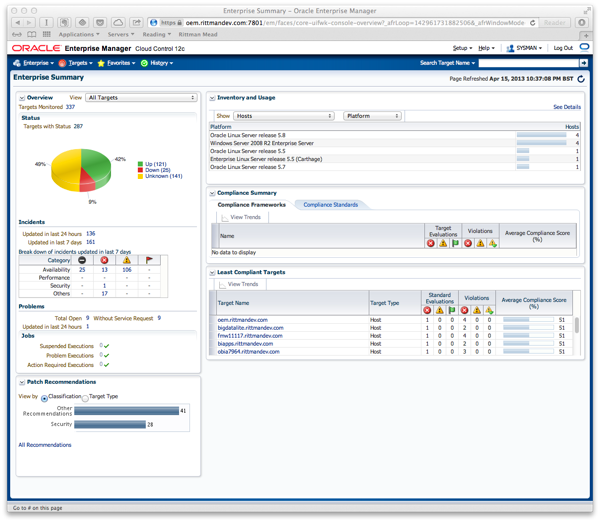Image resolution: width=600 pixels, height=522 pixels.
Task: Refresh the Enterprise Summary page icon
Action: click(581, 79)
